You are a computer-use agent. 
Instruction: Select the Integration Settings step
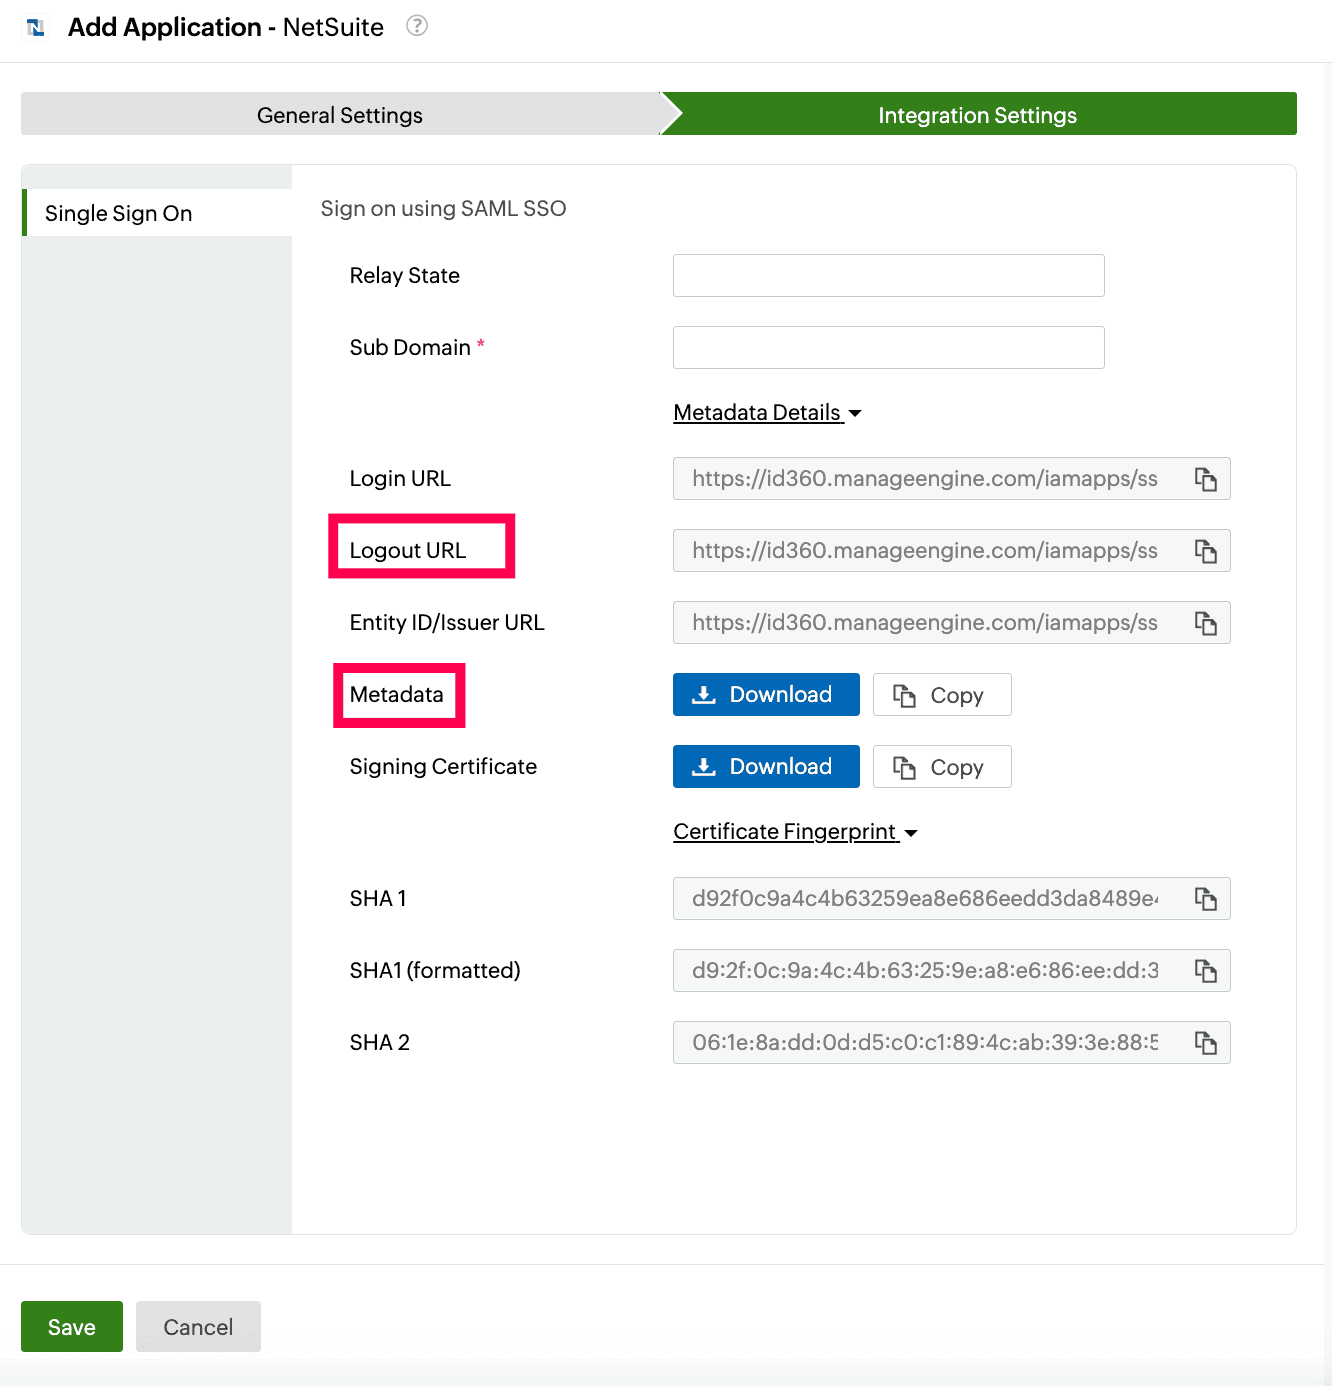tap(977, 115)
